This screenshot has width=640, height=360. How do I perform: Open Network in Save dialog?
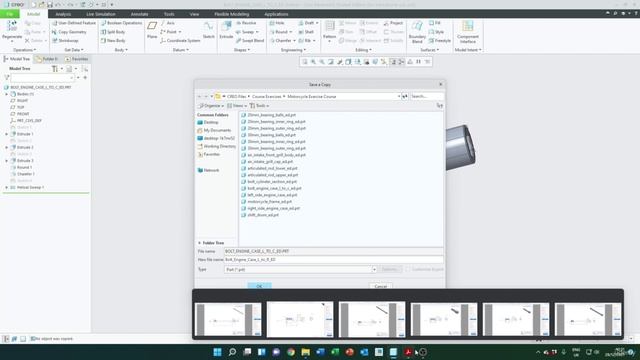[208, 170]
